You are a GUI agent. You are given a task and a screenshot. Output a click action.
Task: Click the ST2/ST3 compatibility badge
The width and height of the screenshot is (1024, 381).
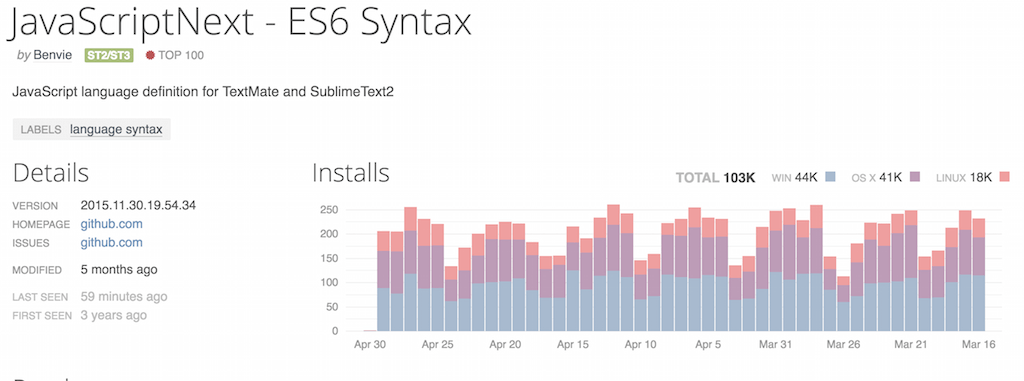109,56
